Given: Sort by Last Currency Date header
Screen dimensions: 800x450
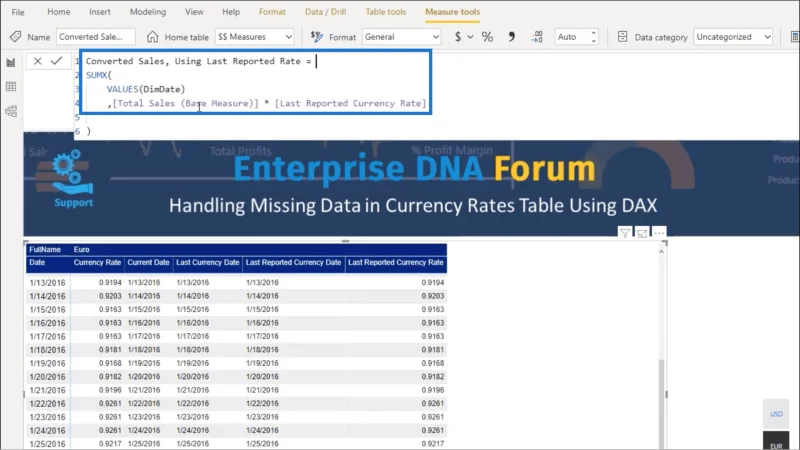Looking at the screenshot, I should (208, 262).
